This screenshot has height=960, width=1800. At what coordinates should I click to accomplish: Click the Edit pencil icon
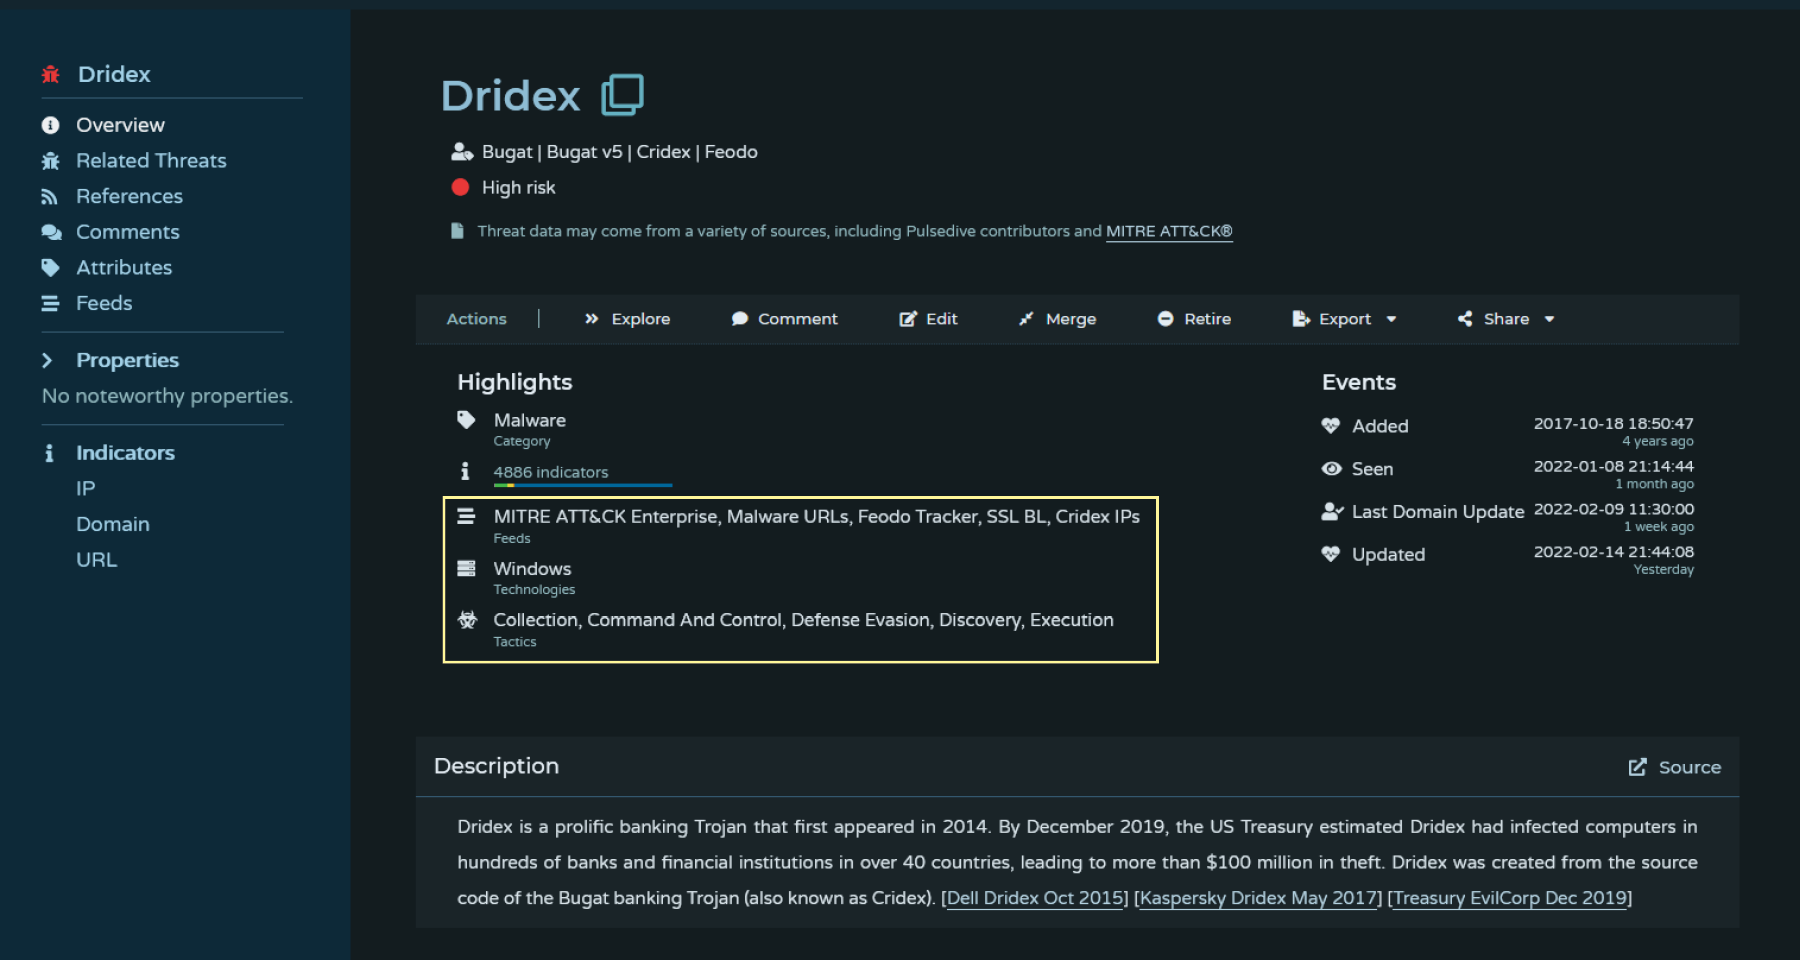[907, 319]
